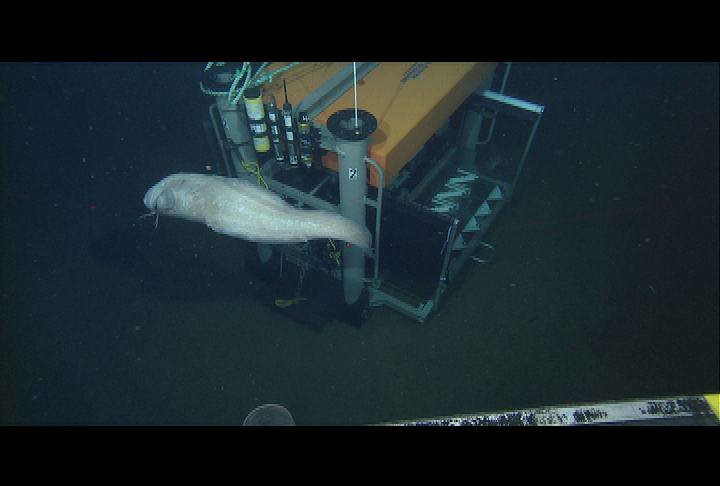This screenshot has width=720, height=486.
Task: Click the thin white antenna rod
Action: click(x=355, y=88)
